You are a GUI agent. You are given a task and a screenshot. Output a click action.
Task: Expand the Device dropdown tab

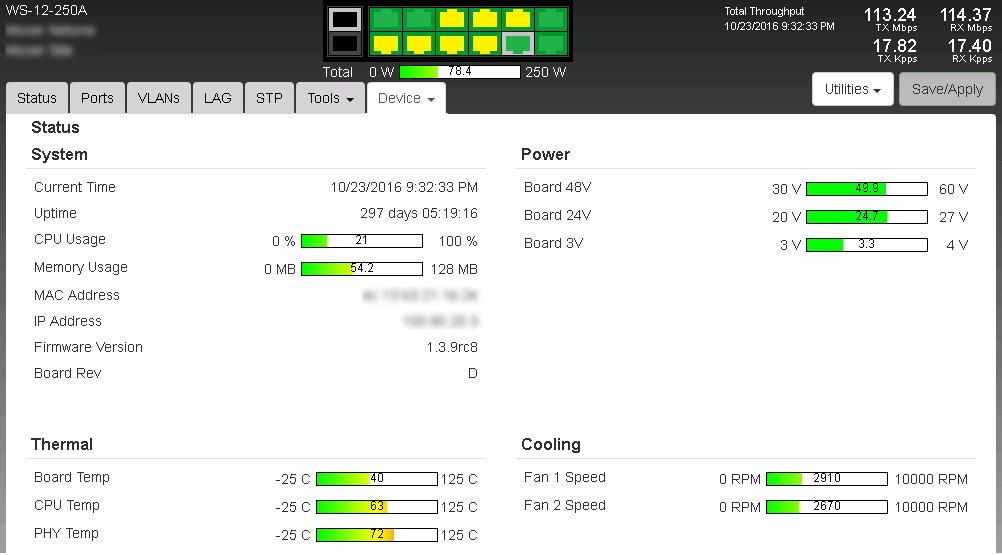[x=405, y=99]
